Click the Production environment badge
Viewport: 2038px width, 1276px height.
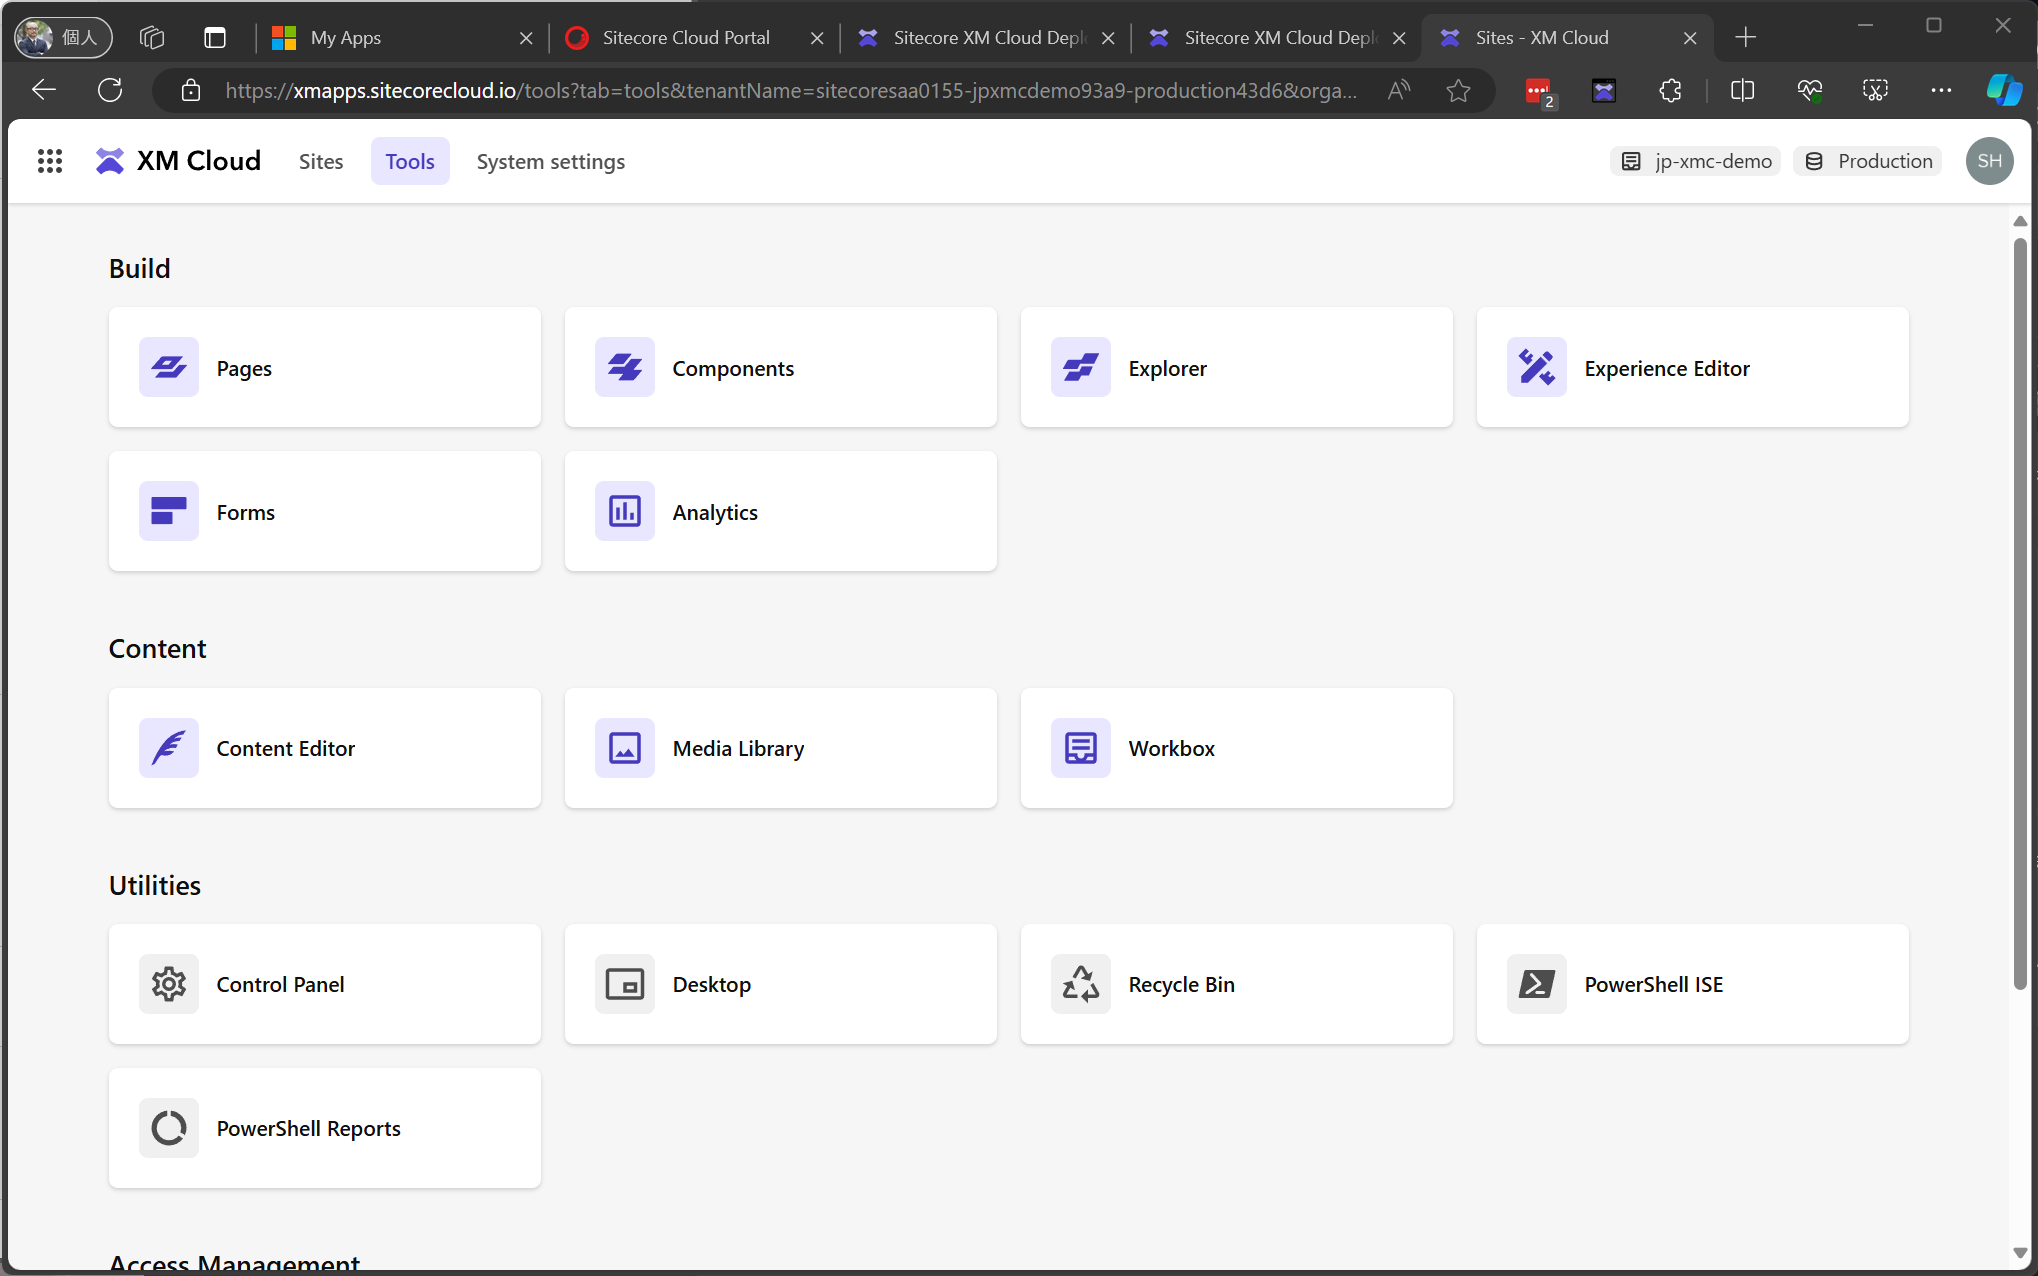tap(1868, 161)
